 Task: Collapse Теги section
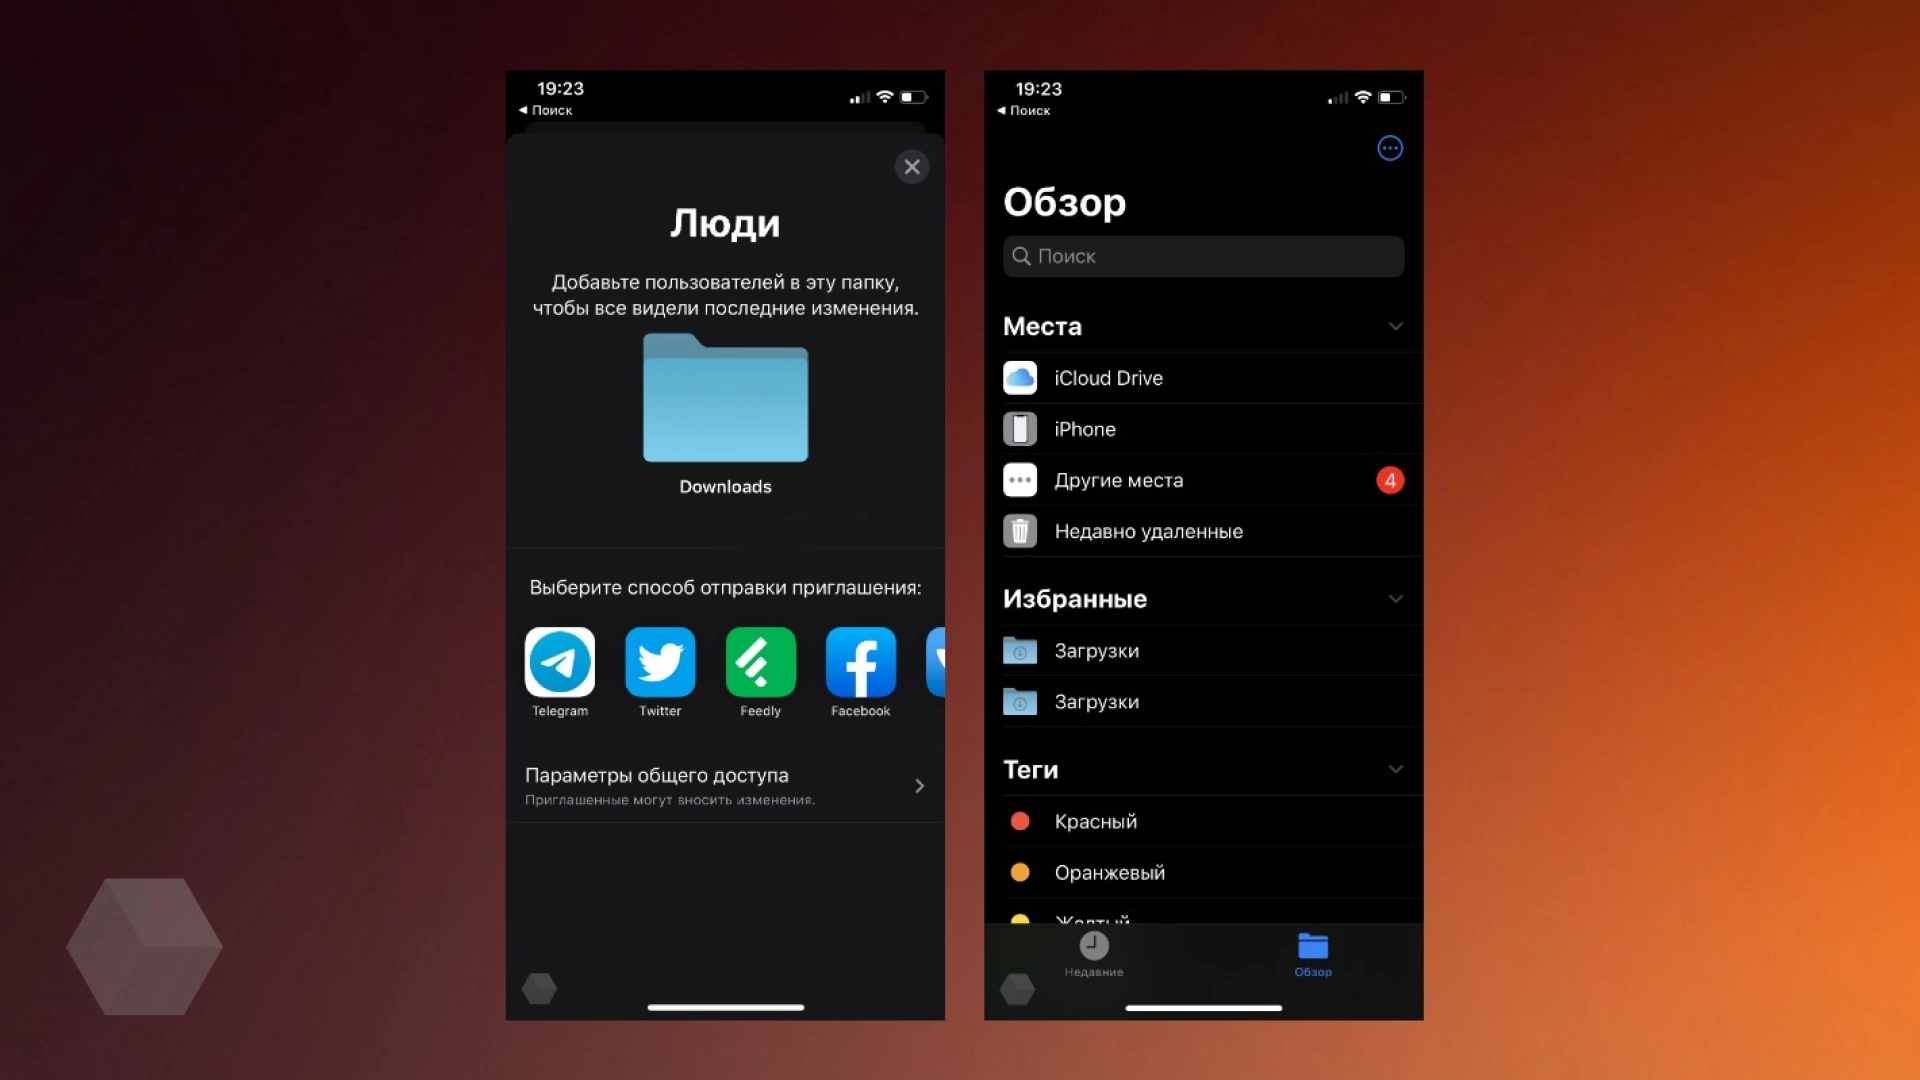point(1393,769)
